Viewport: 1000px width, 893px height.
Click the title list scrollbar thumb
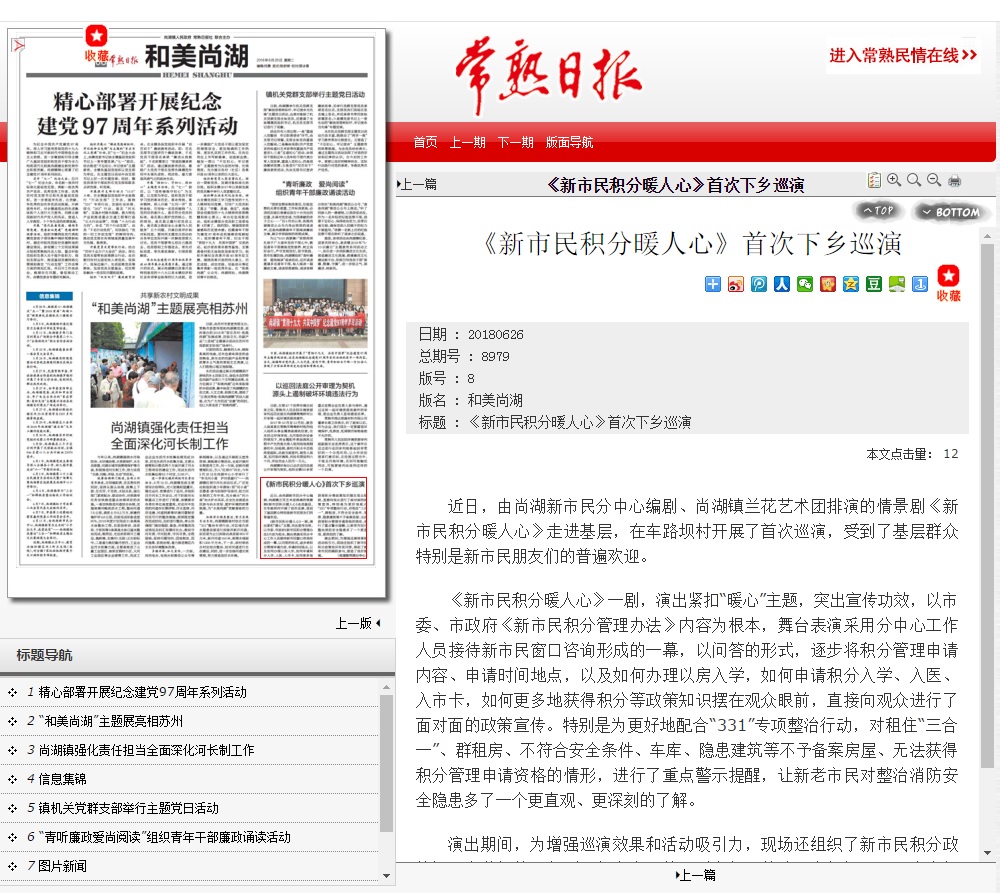click(x=386, y=764)
